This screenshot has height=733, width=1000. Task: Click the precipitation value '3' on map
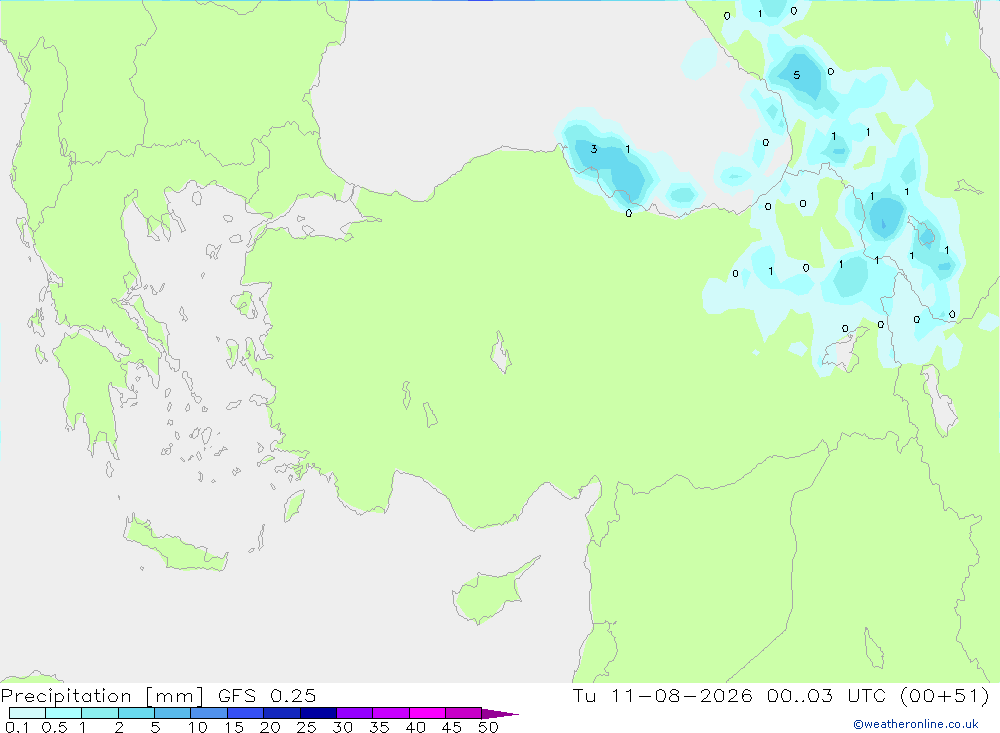coord(594,149)
